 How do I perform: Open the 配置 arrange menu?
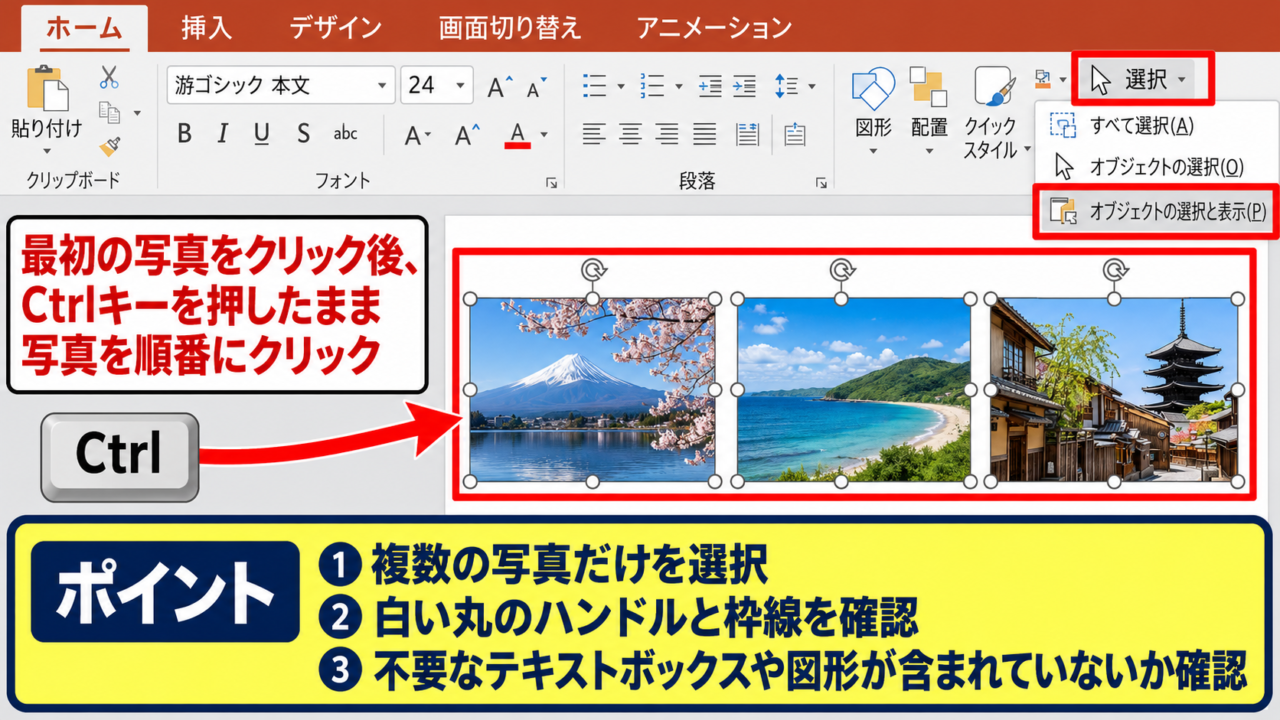tap(929, 110)
